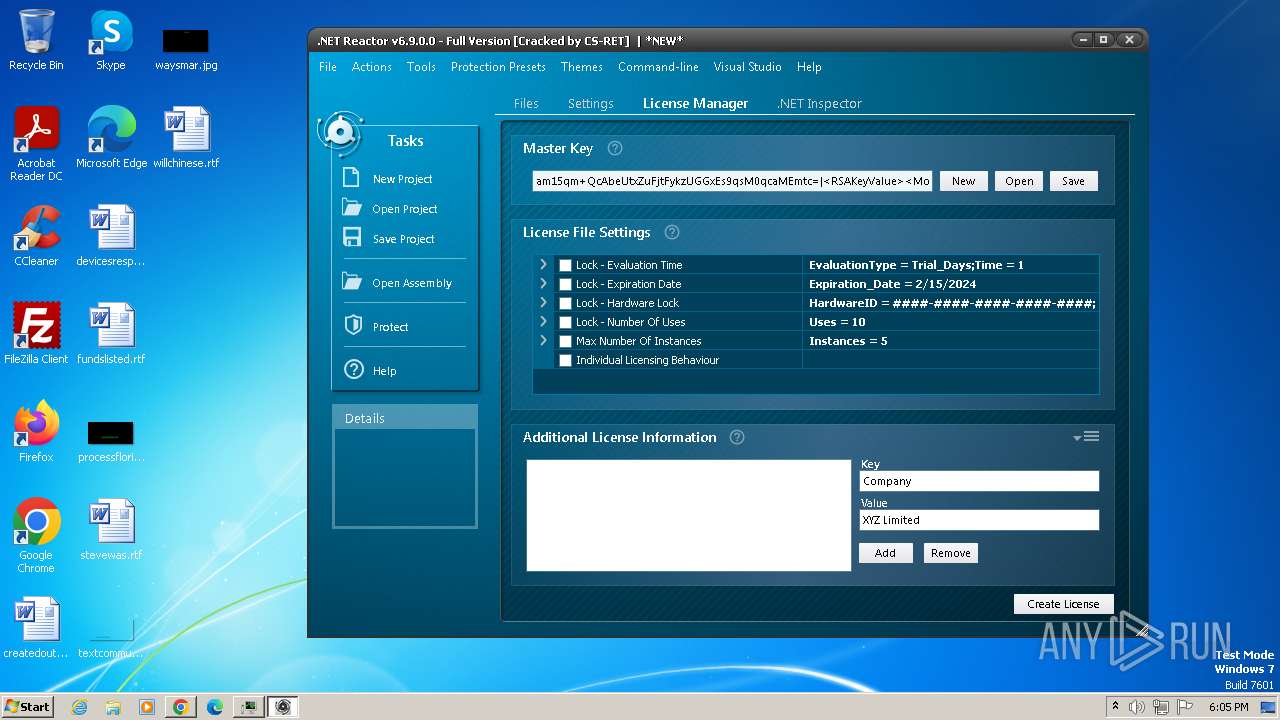Show hidden icons in system tray
This screenshot has width=1280, height=720.
click(x=1115, y=707)
